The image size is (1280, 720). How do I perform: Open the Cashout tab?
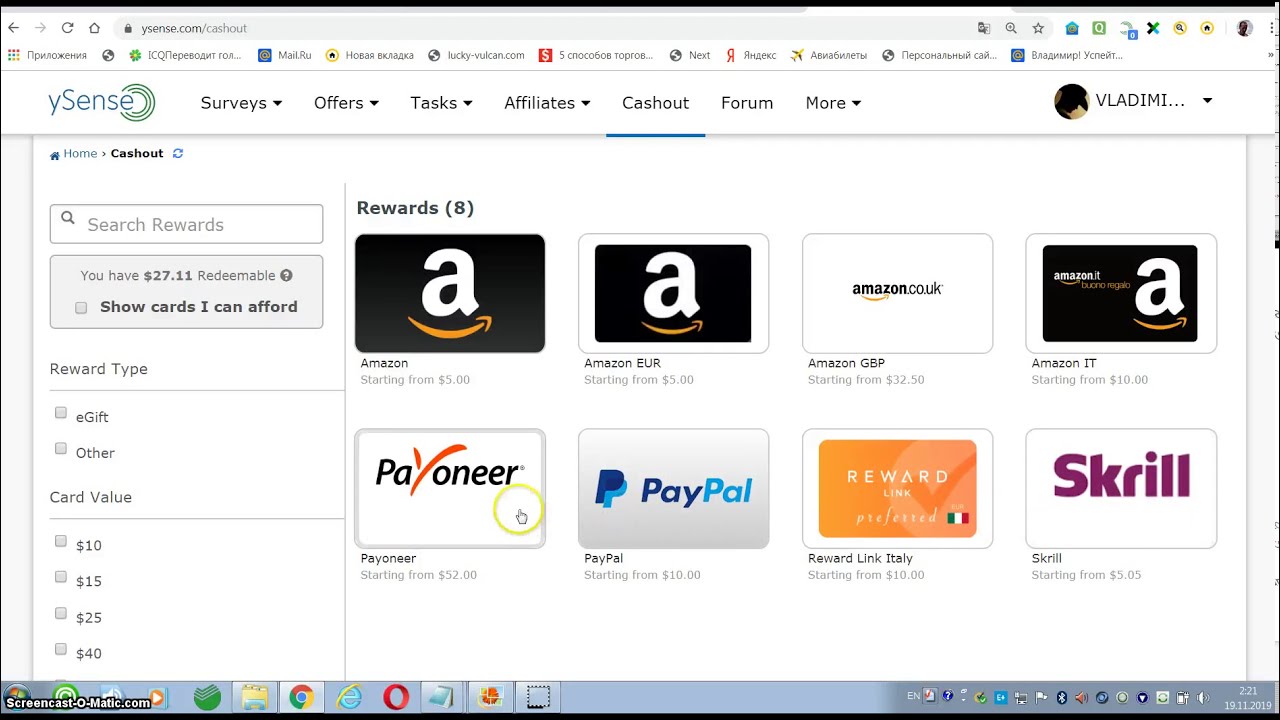click(x=655, y=103)
